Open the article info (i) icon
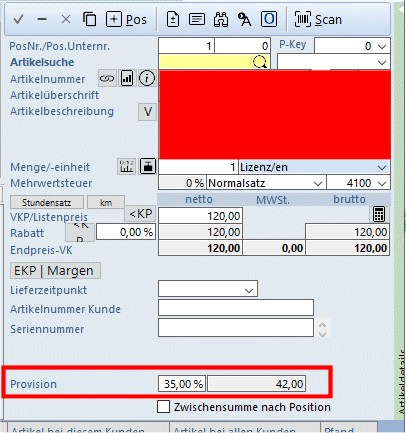Viewport: 406px width, 433px height. point(147,79)
